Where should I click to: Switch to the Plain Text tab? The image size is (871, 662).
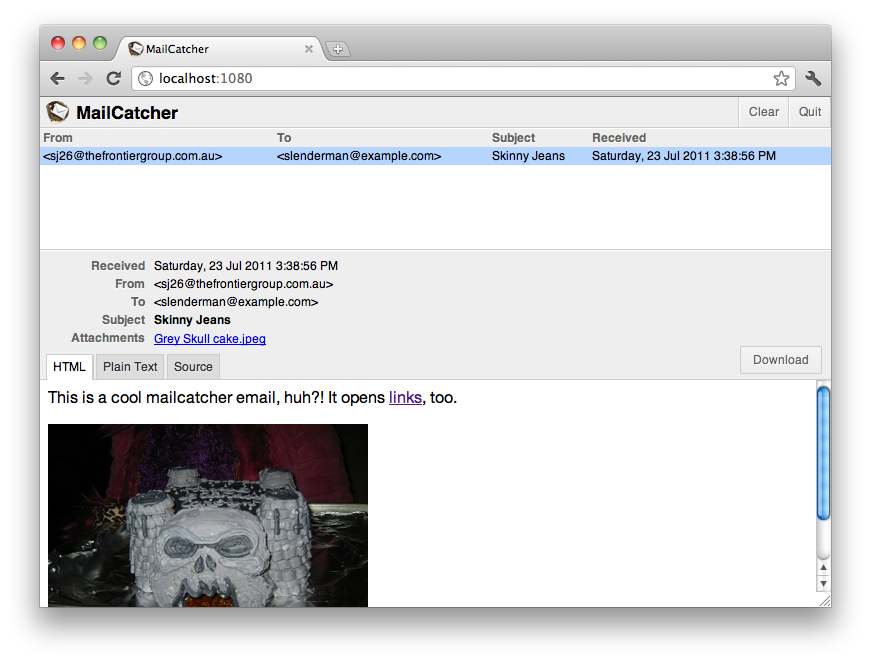(x=129, y=366)
